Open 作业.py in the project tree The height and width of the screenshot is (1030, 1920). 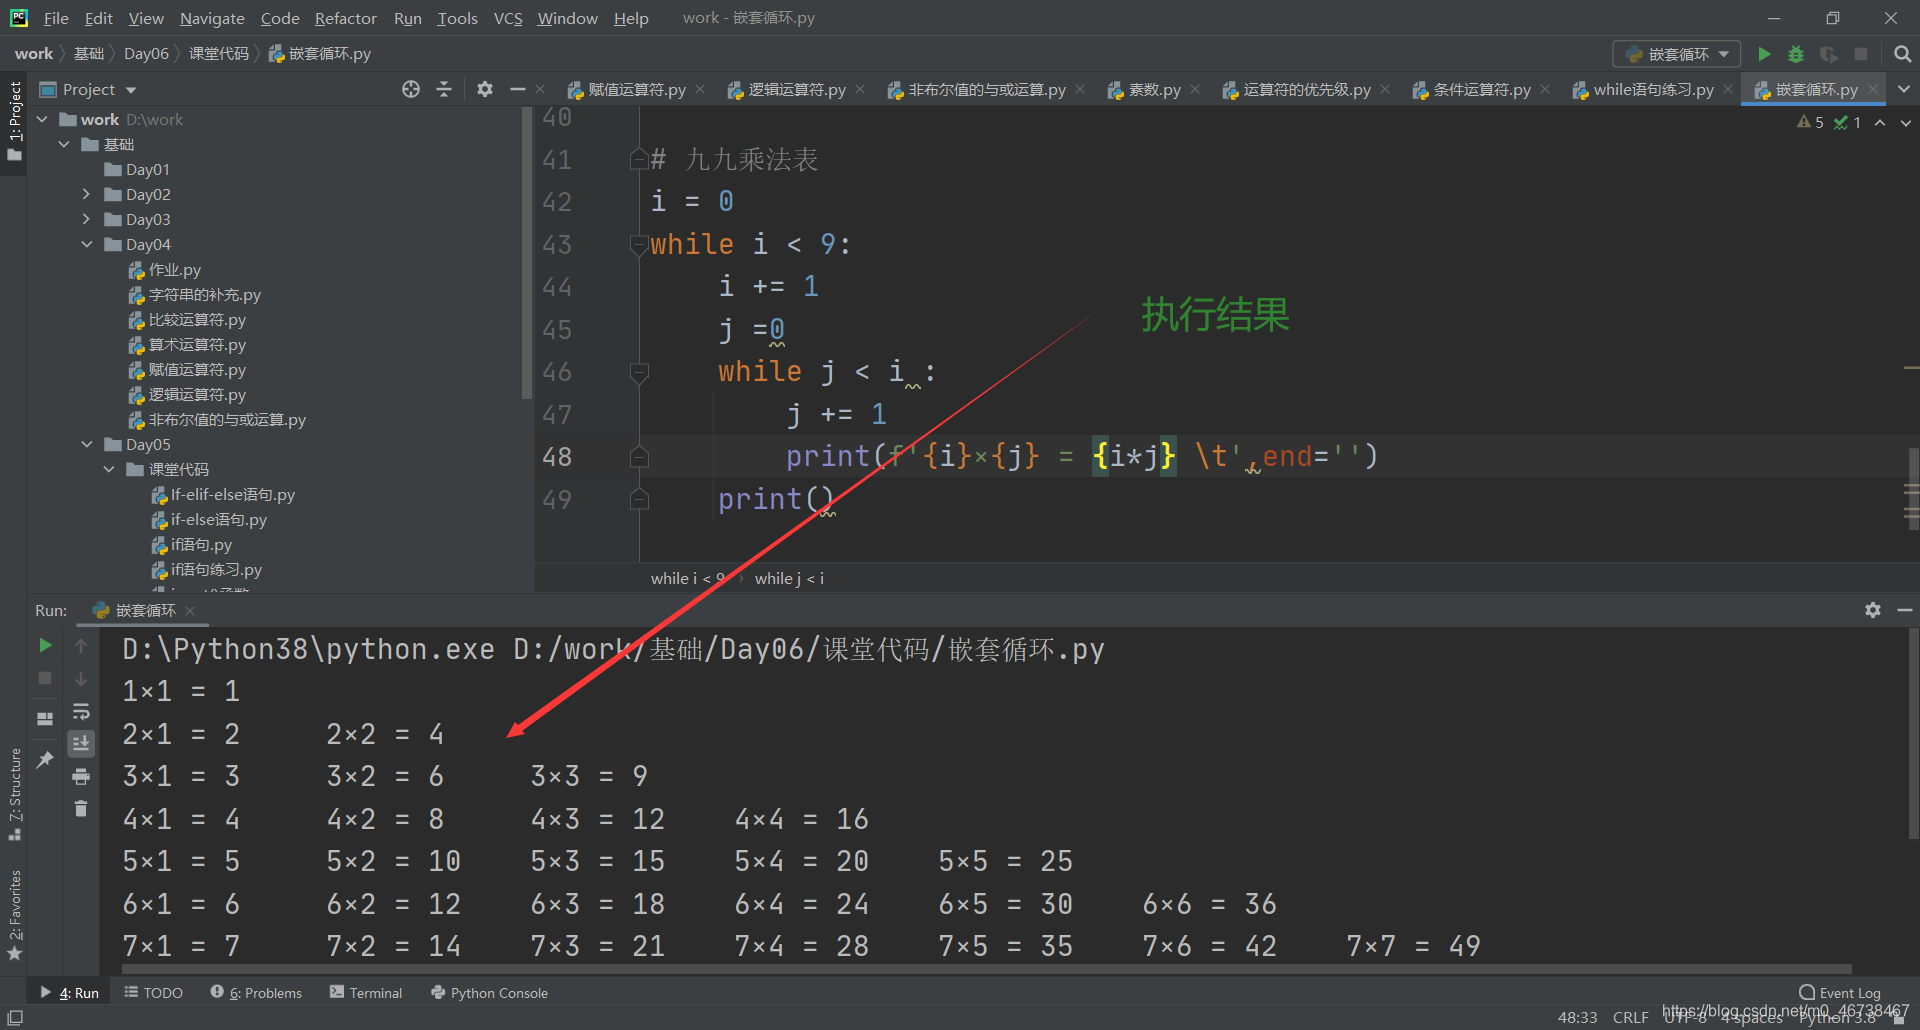(x=174, y=269)
